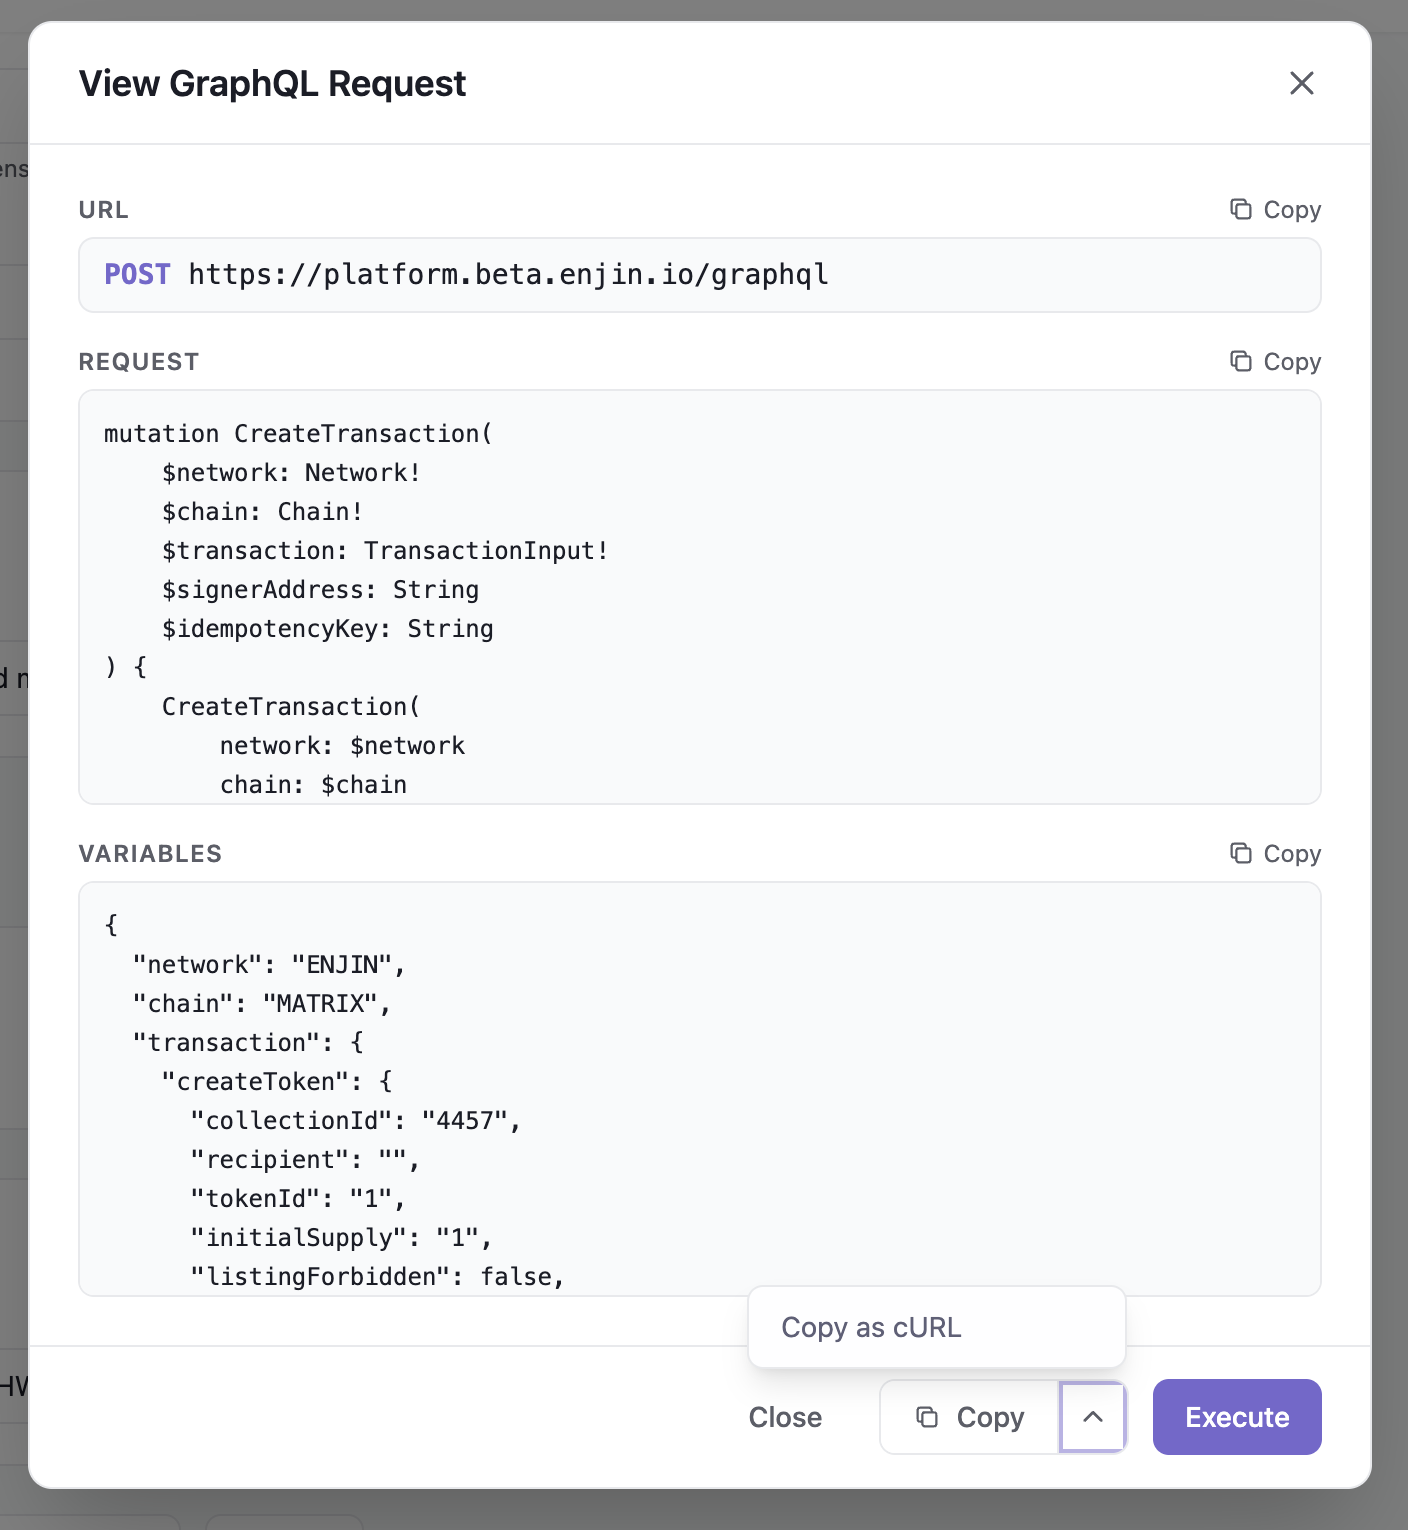Click the Close button in footer

point(785,1417)
